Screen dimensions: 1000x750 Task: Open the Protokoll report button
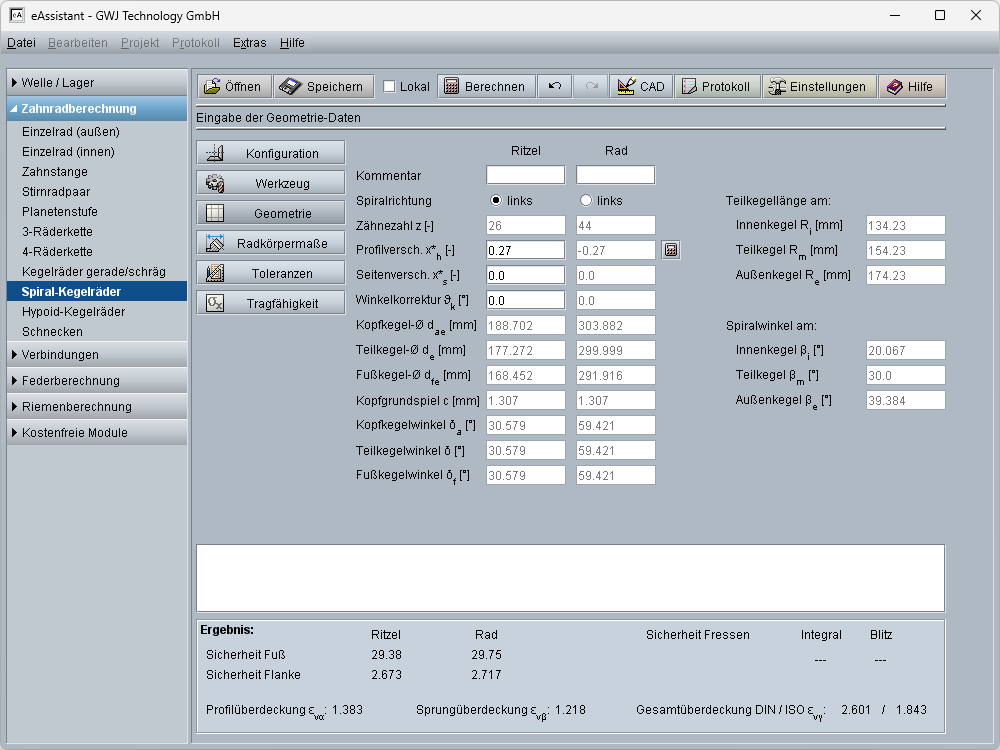[716, 87]
